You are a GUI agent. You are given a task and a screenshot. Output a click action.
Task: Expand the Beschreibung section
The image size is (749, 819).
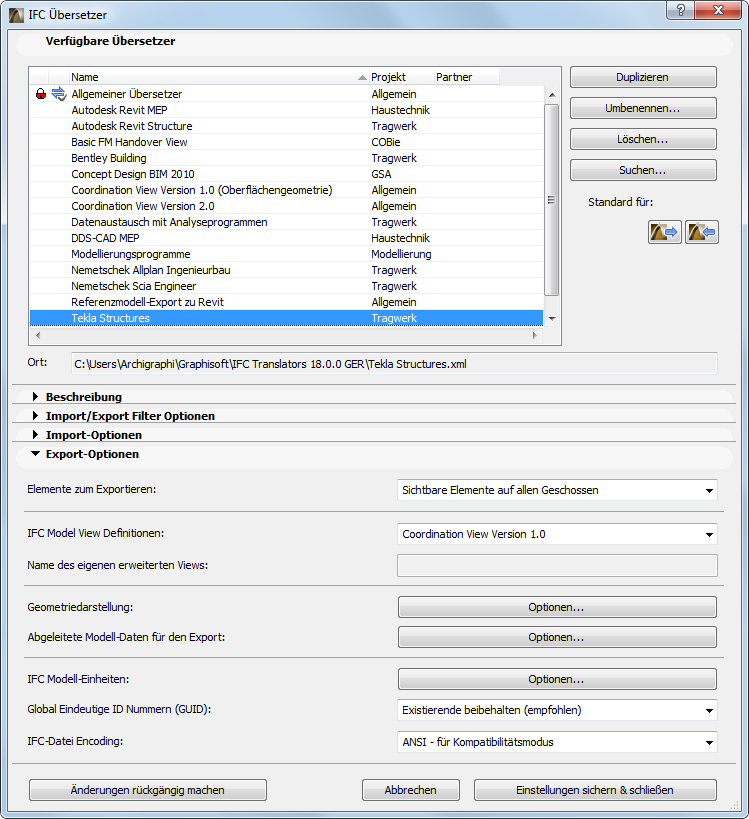[x=35, y=396]
